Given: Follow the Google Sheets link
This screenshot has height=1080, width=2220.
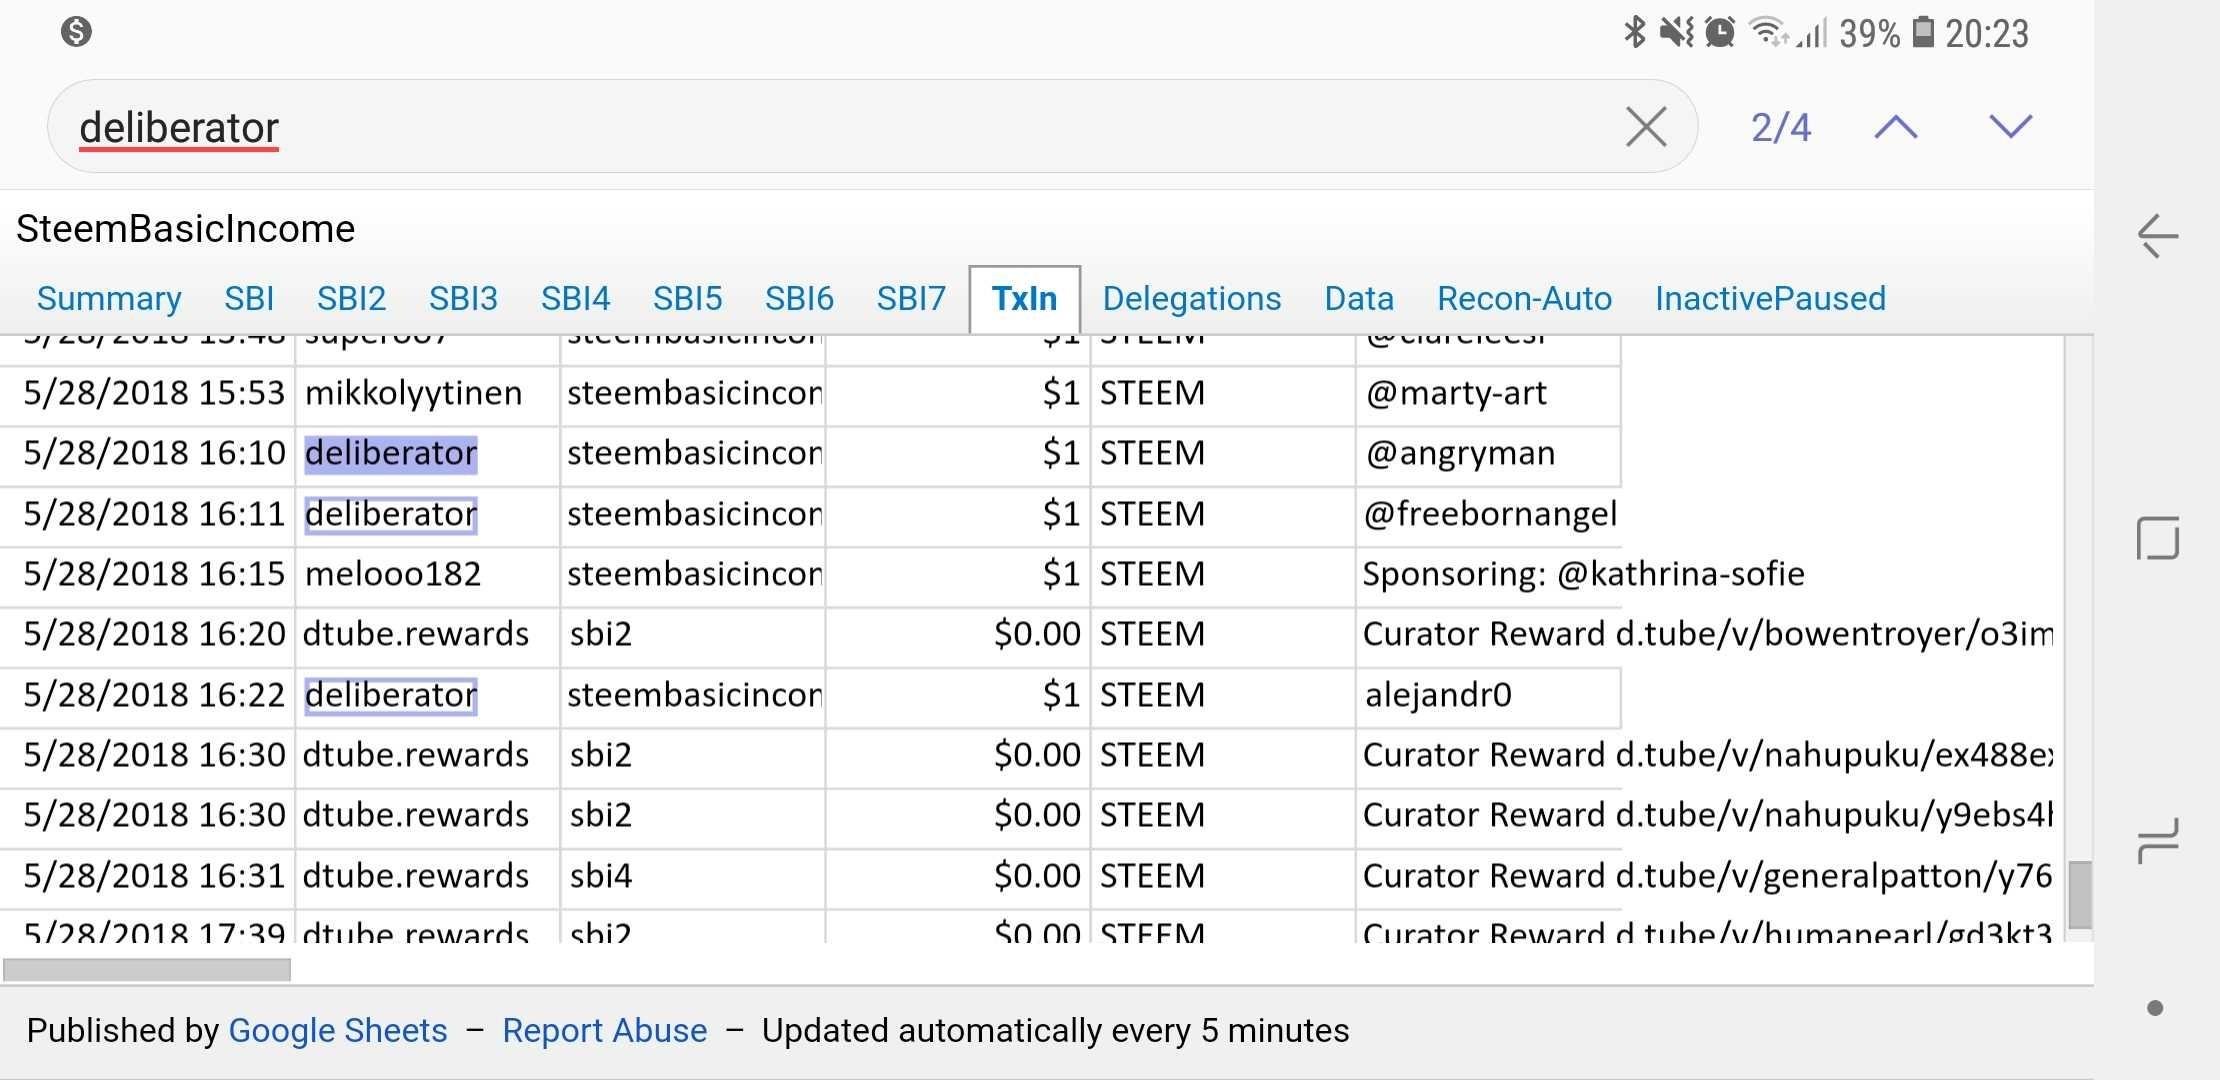Looking at the screenshot, I should (x=338, y=1030).
